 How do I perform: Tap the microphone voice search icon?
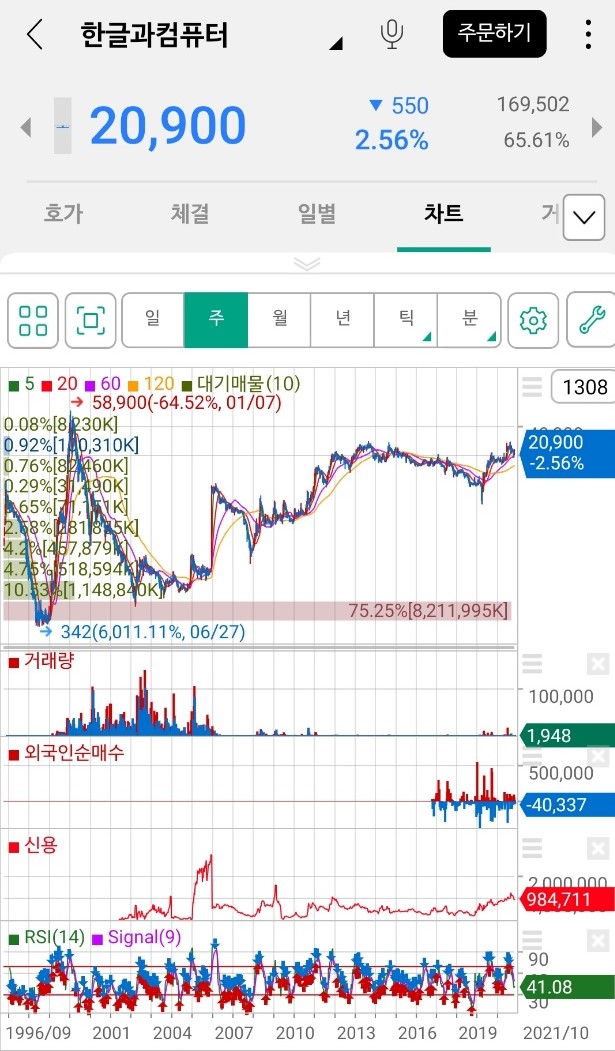pos(392,34)
